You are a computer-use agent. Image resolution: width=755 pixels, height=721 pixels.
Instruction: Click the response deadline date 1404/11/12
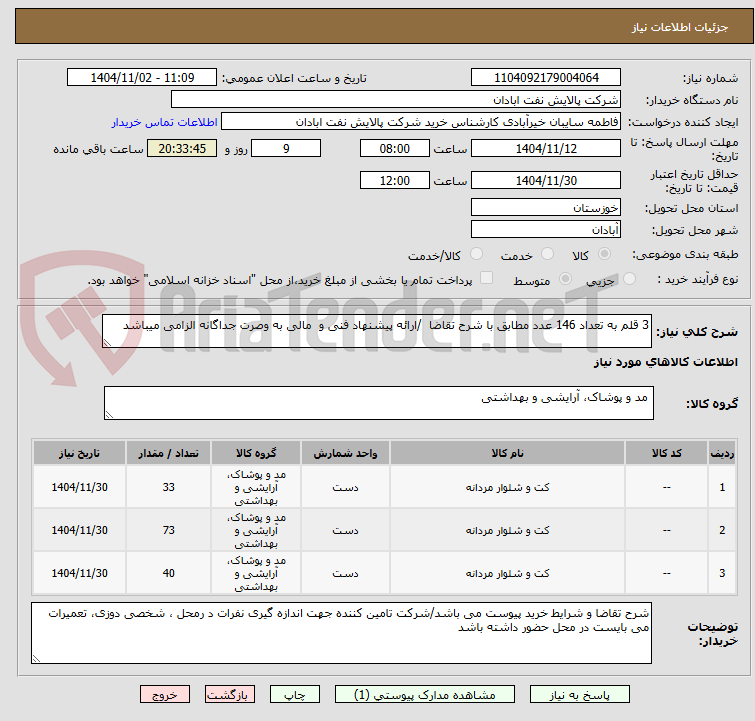click(x=546, y=148)
